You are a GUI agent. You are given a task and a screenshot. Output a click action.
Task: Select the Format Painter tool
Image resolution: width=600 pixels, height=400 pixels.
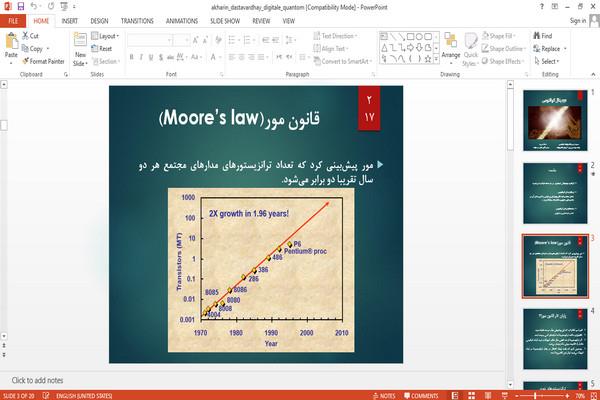pyautogui.click(x=43, y=61)
